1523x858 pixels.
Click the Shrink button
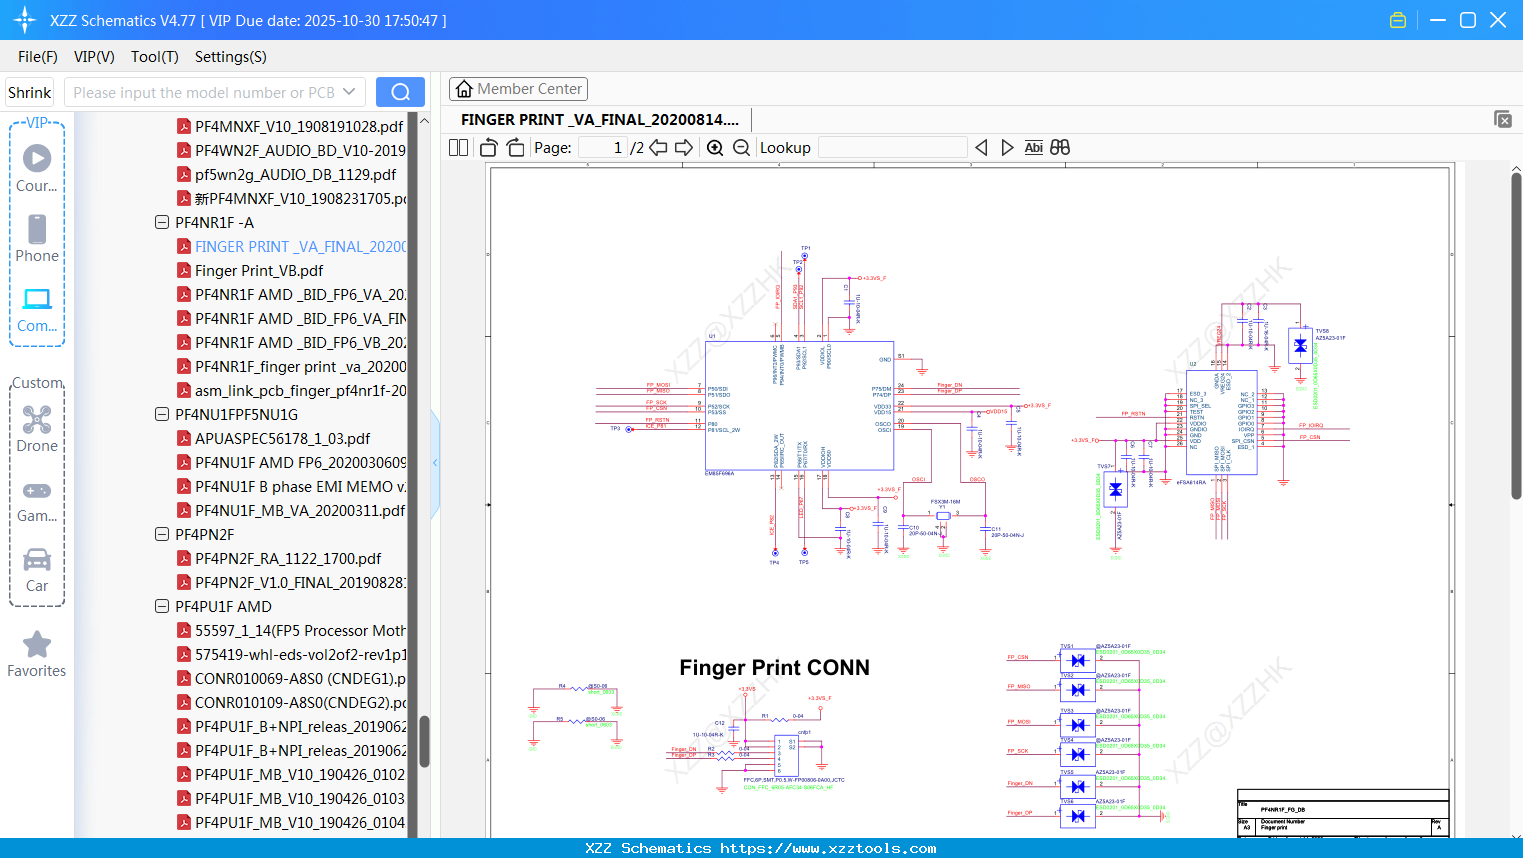click(x=30, y=92)
